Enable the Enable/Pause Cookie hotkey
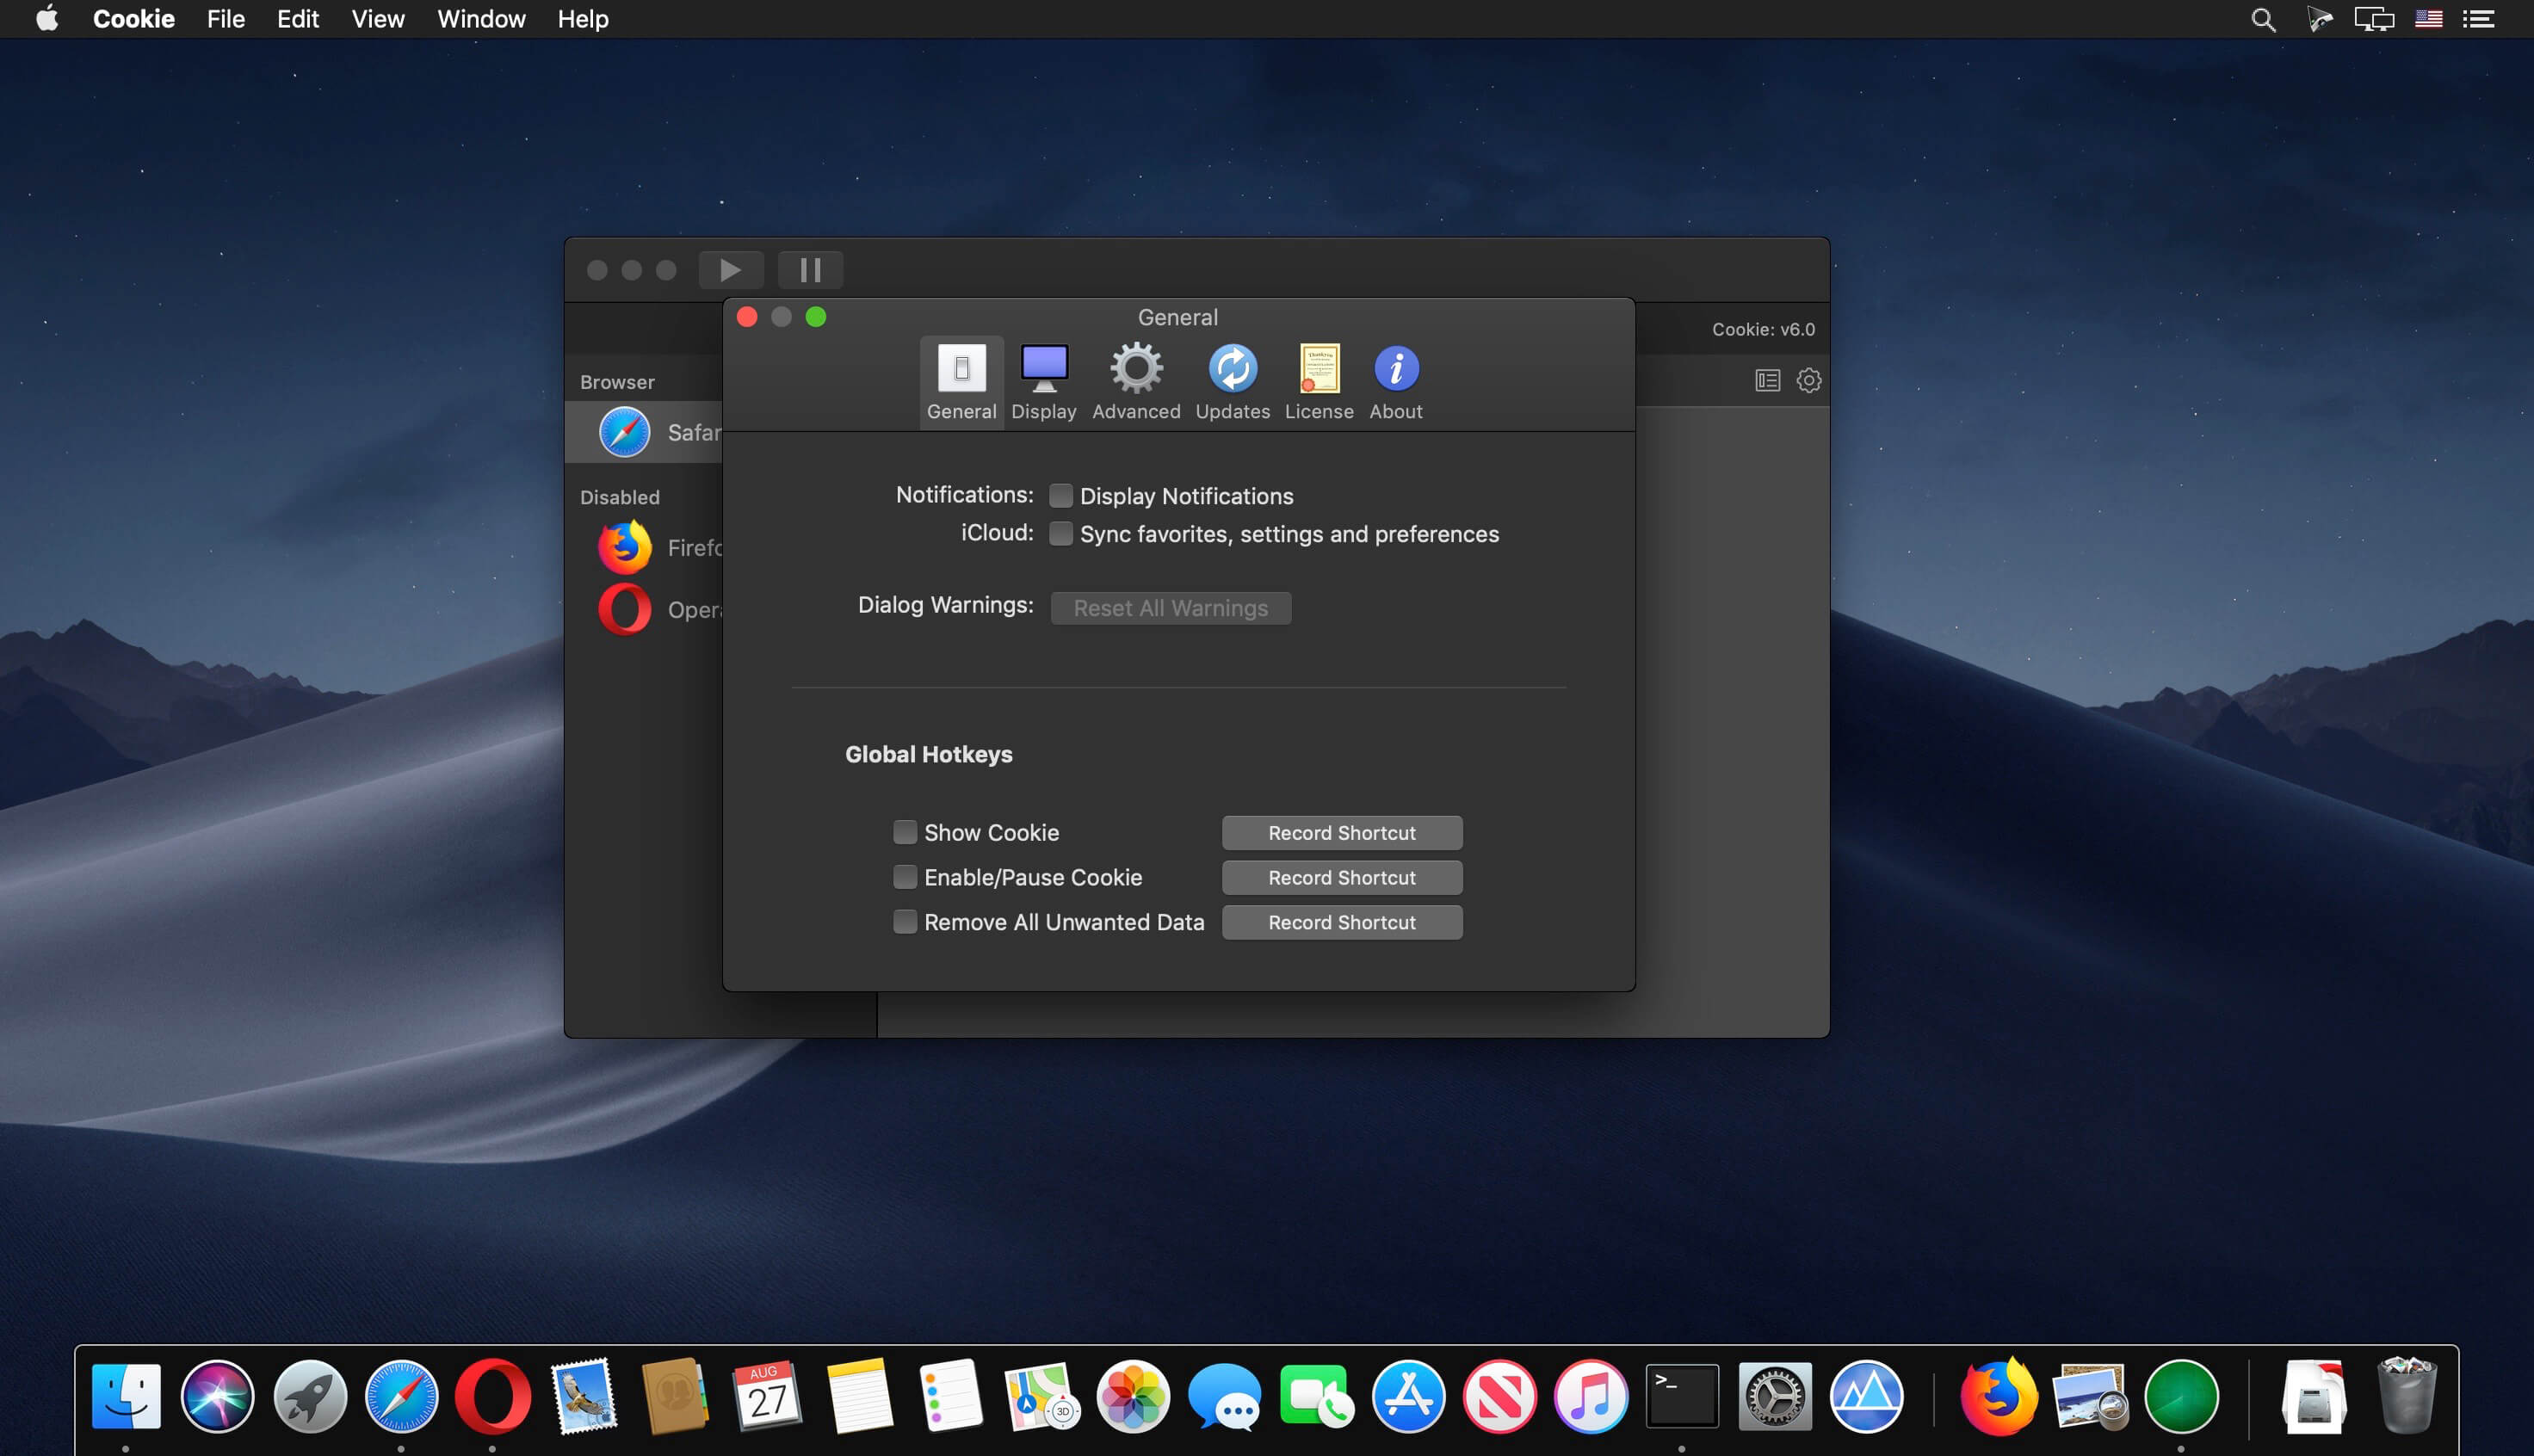The width and height of the screenshot is (2534, 1456). click(x=904, y=877)
